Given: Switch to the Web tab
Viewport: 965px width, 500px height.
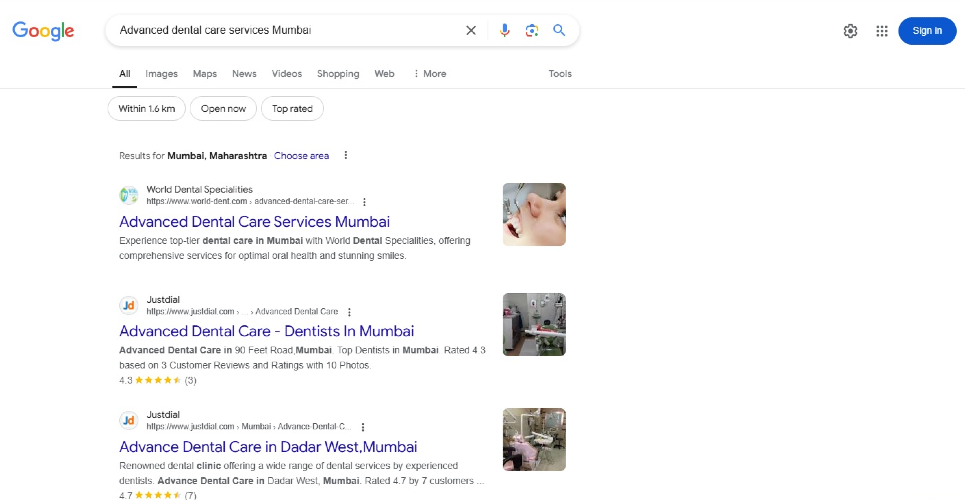Looking at the screenshot, I should click(x=384, y=74).
